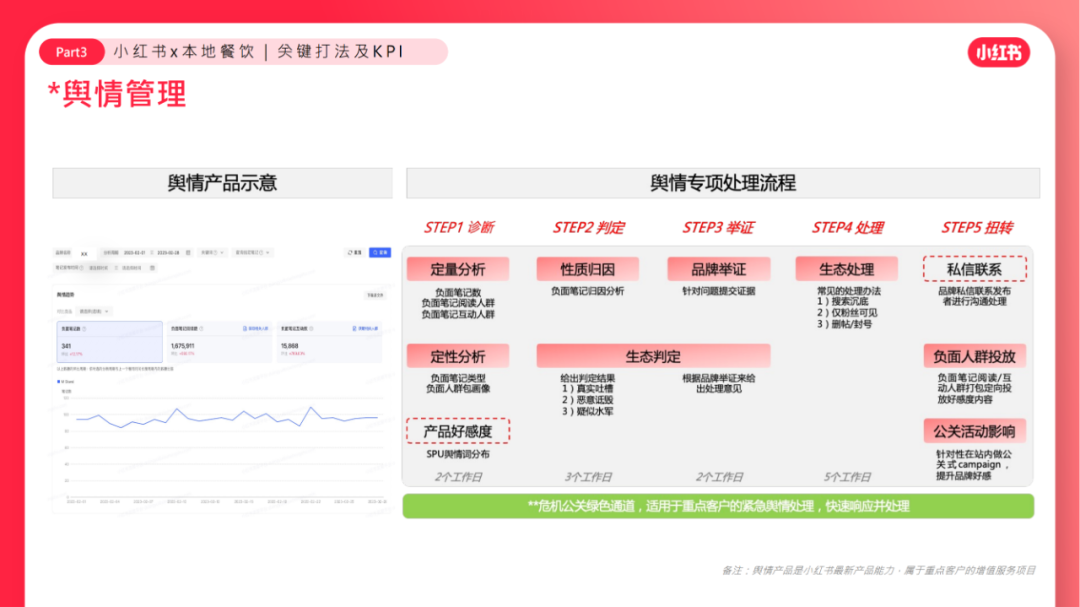Click the text 3）疑似水军
This screenshot has height=607, width=1080.
588,411
